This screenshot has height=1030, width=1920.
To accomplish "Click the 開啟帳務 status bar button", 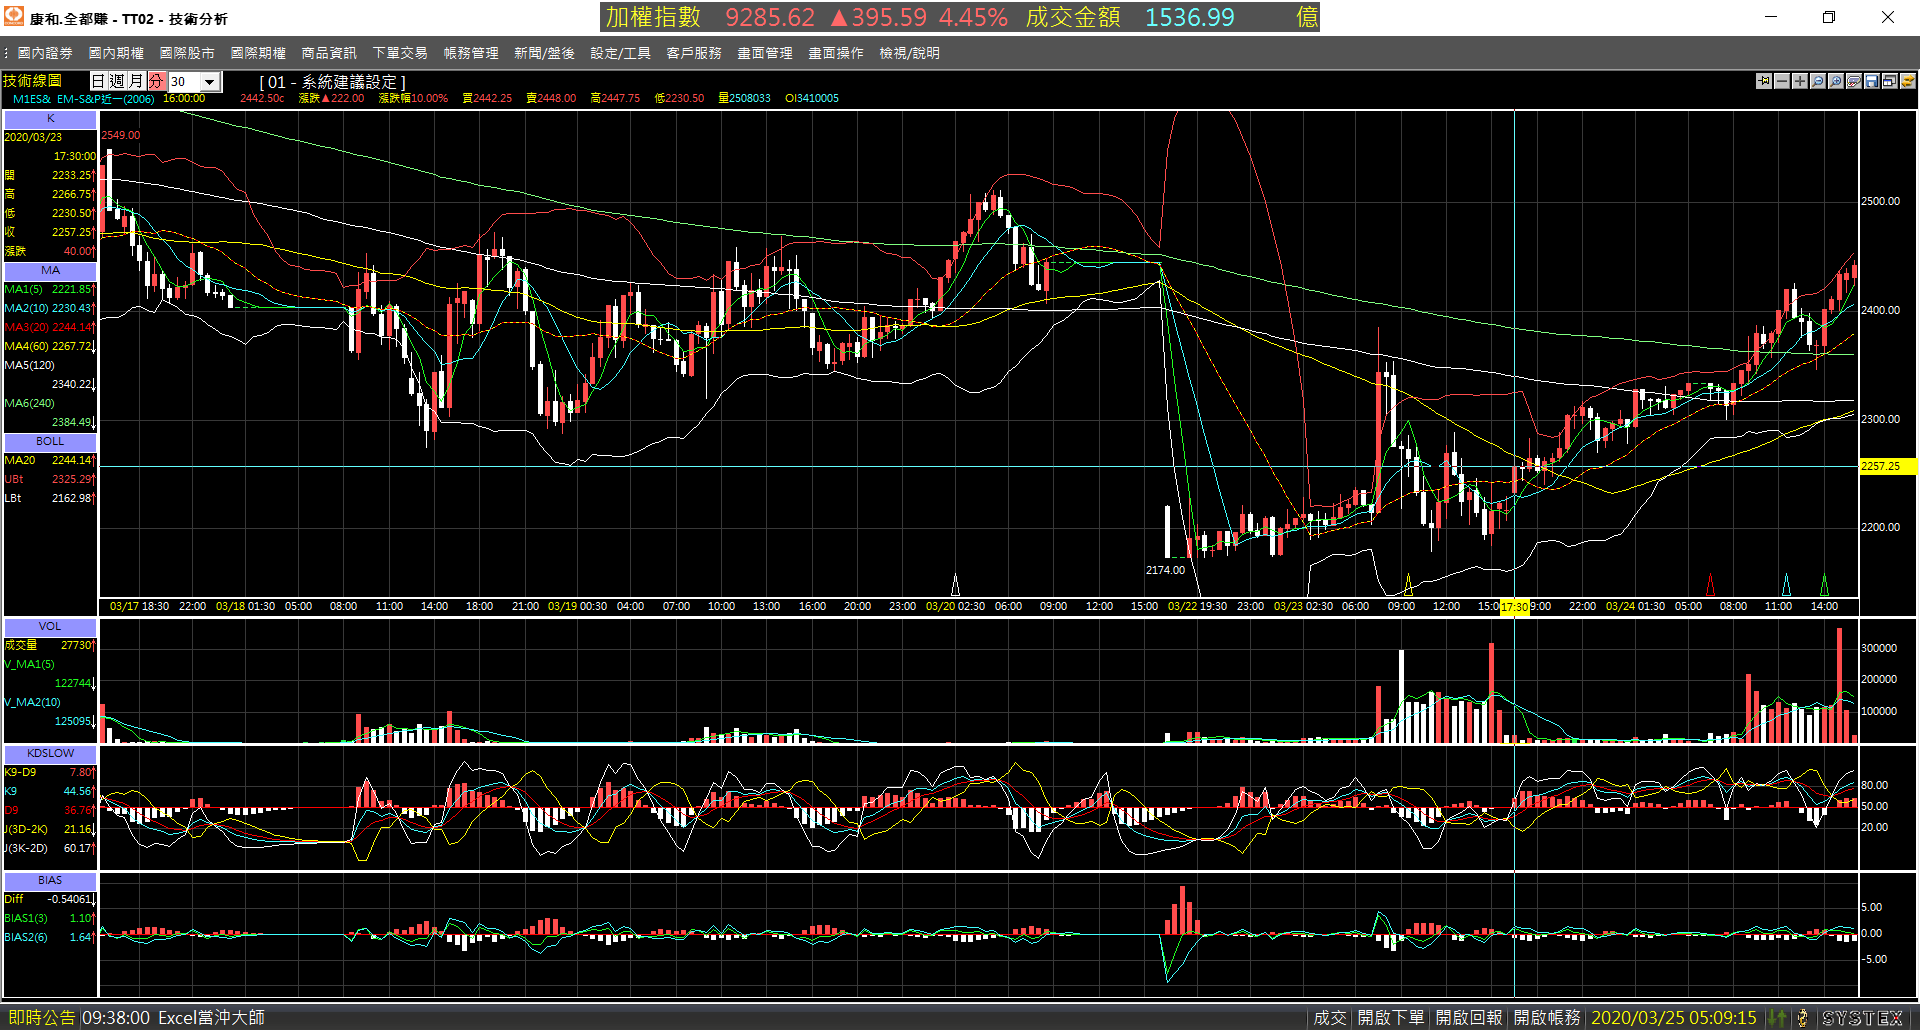I will (x=1547, y=1018).
